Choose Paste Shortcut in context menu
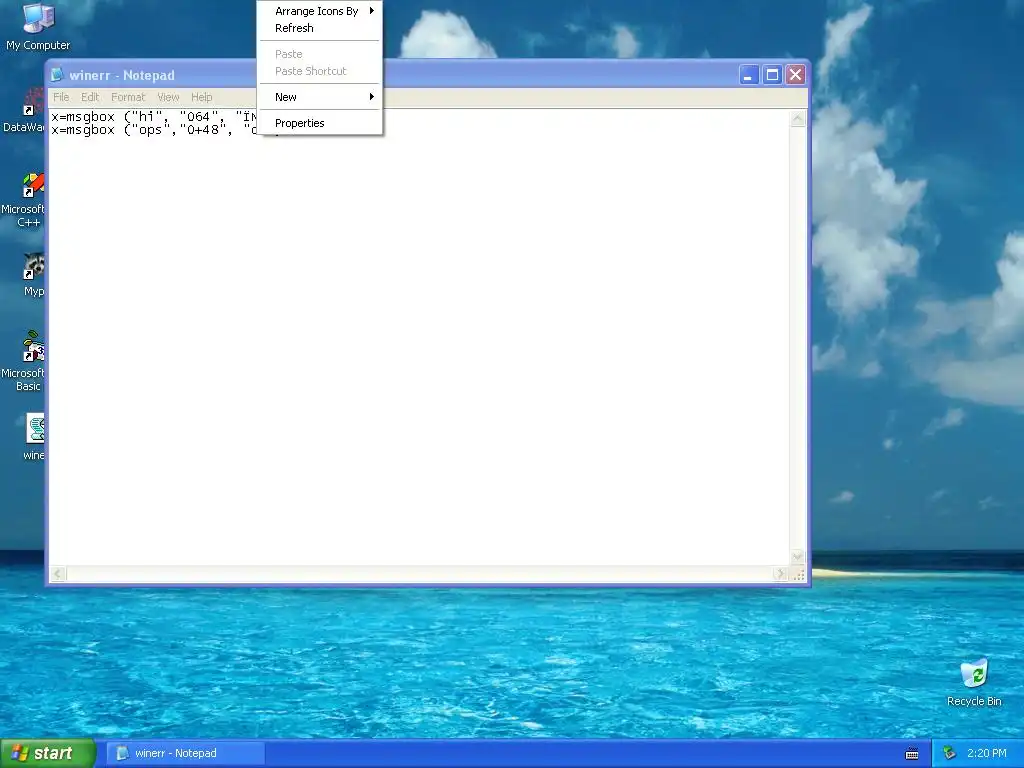 320,71
